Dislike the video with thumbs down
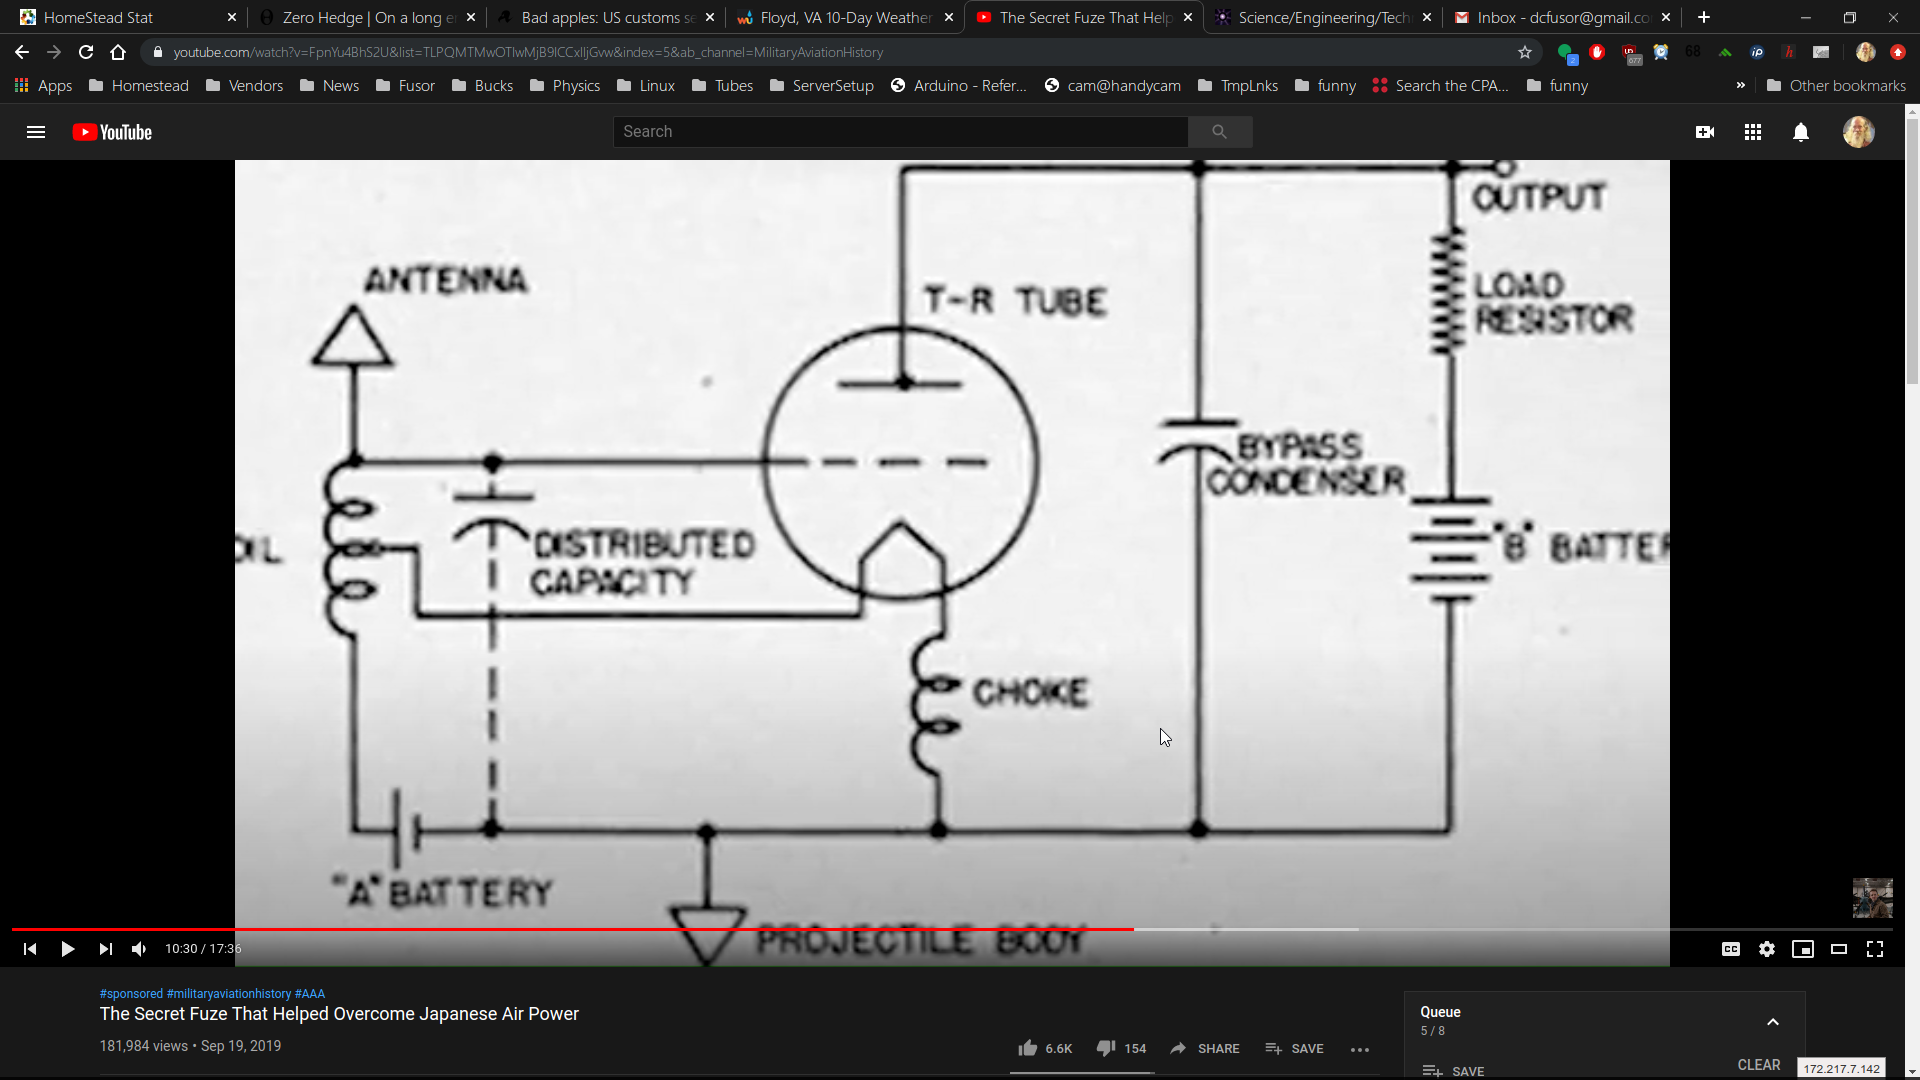Image resolution: width=1920 pixels, height=1080 pixels. [1121, 1048]
